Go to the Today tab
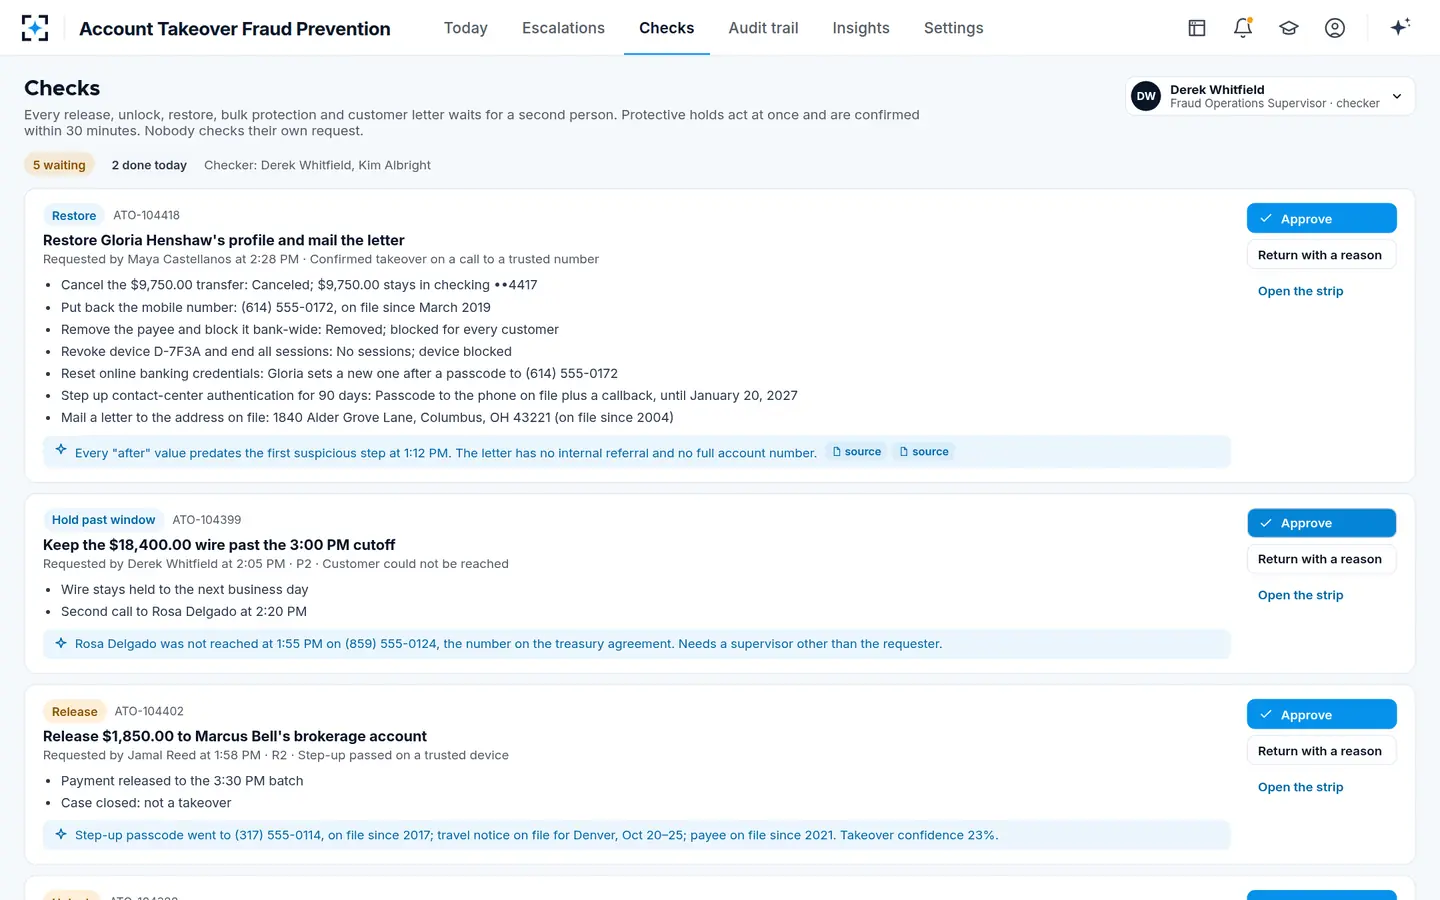This screenshot has width=1440, height=900. pyautogui.click(x=466, y=28)
